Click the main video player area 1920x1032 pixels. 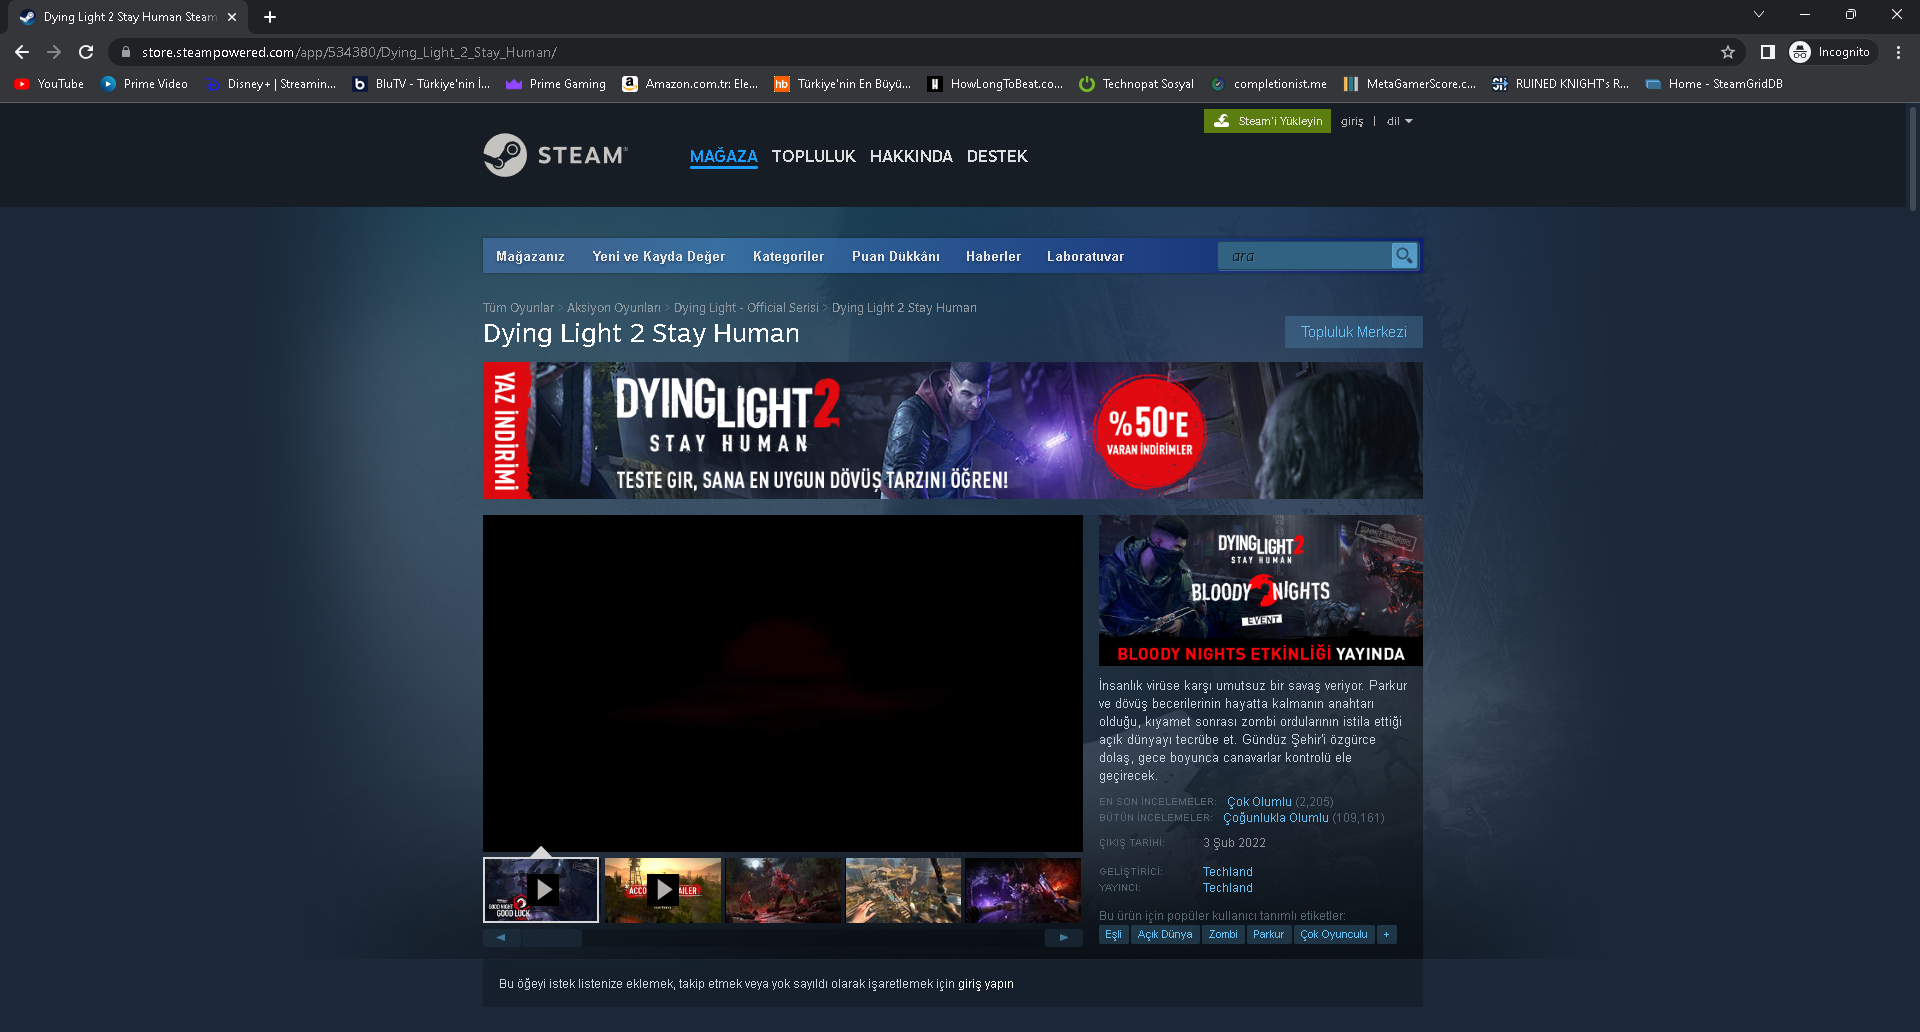(x=783, y=683)
